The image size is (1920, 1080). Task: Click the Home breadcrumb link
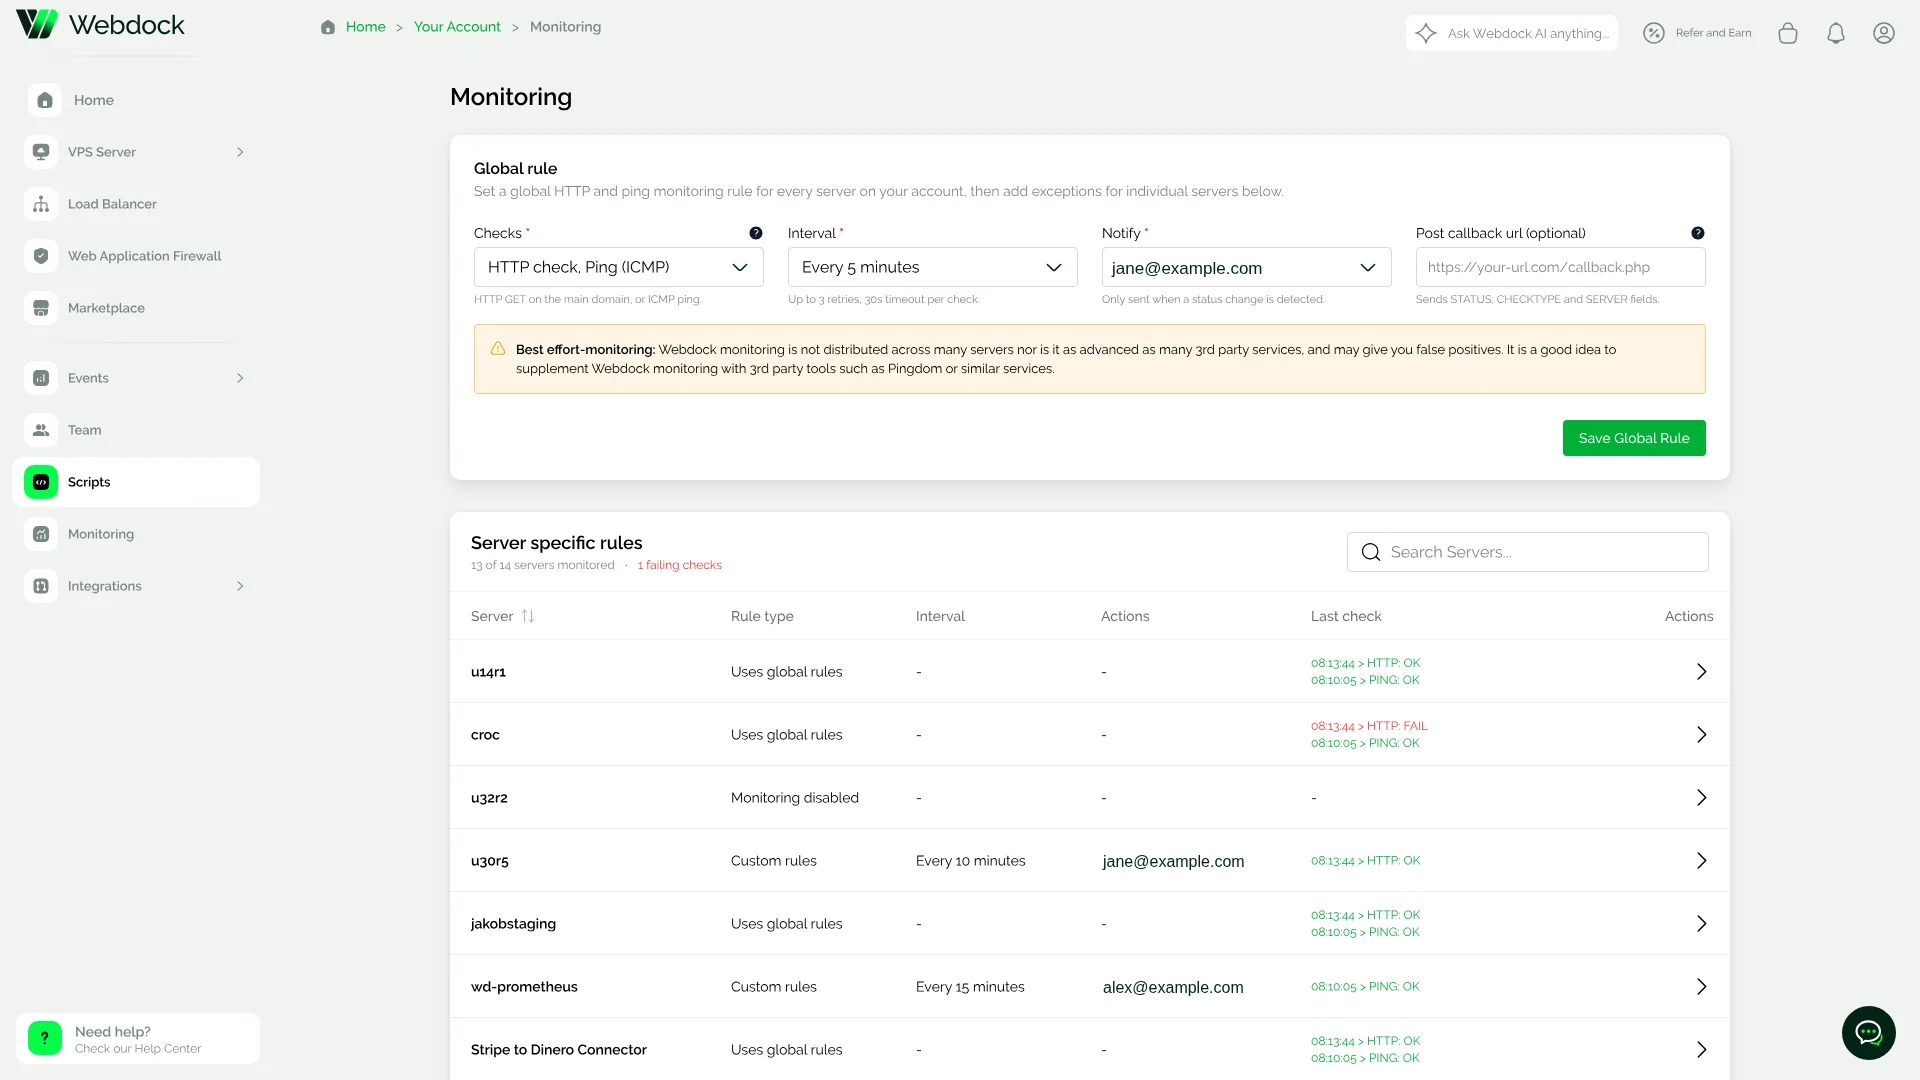365,27
